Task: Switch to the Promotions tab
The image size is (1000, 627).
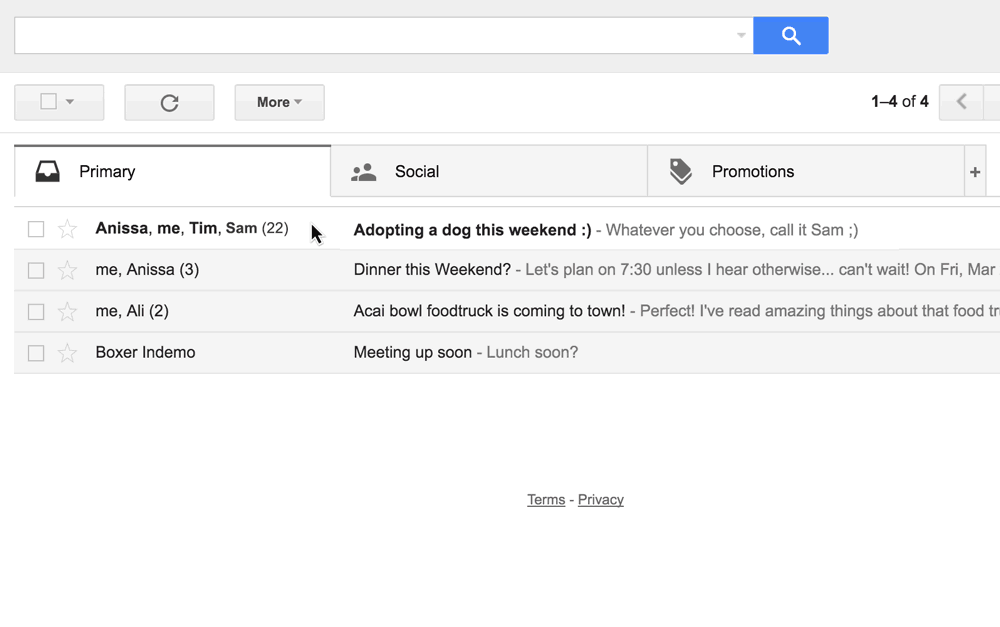Action: point(752,172)
